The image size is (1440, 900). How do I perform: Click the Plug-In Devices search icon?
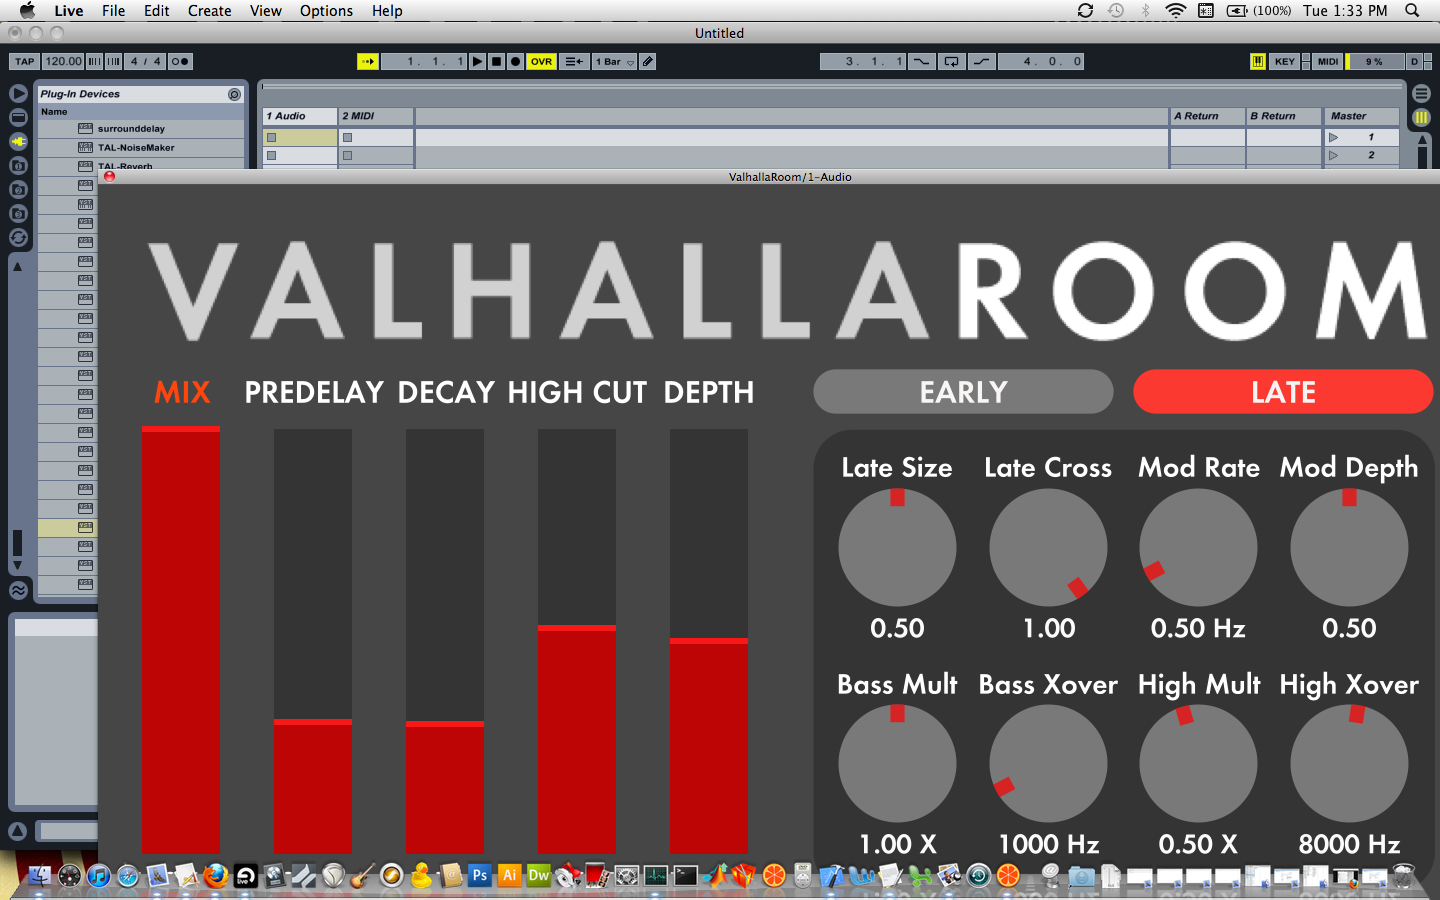pyautogui.click(x=234, y=94)
